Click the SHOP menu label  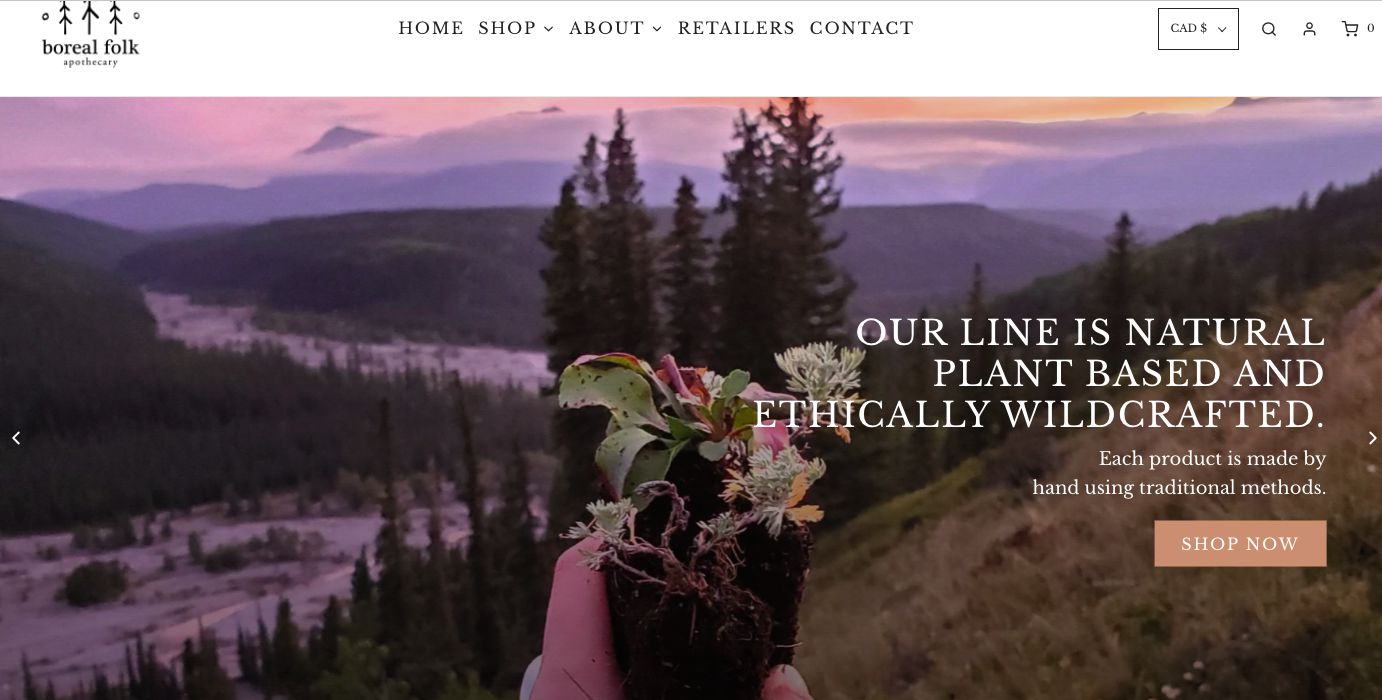(507, 28)
